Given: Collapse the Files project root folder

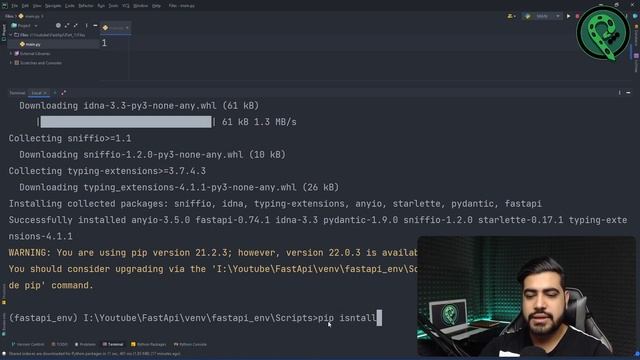Looking at the screenshot, I should click(11, 35).
